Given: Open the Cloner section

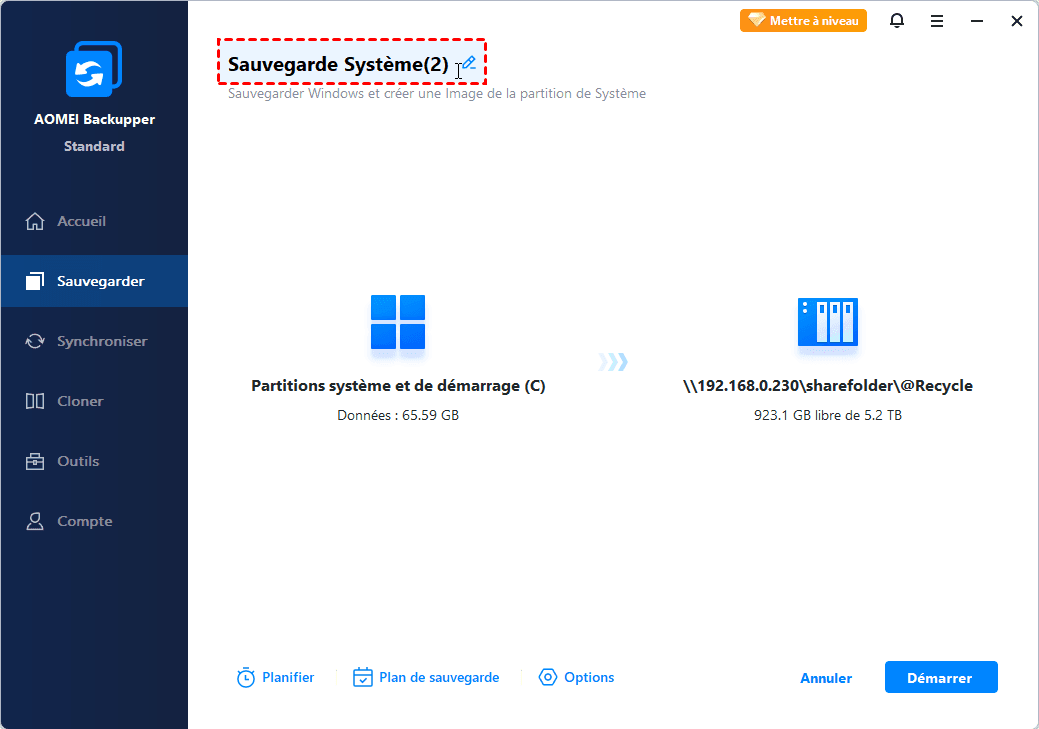Looking at the screenshot, I should tap(94, 401).
